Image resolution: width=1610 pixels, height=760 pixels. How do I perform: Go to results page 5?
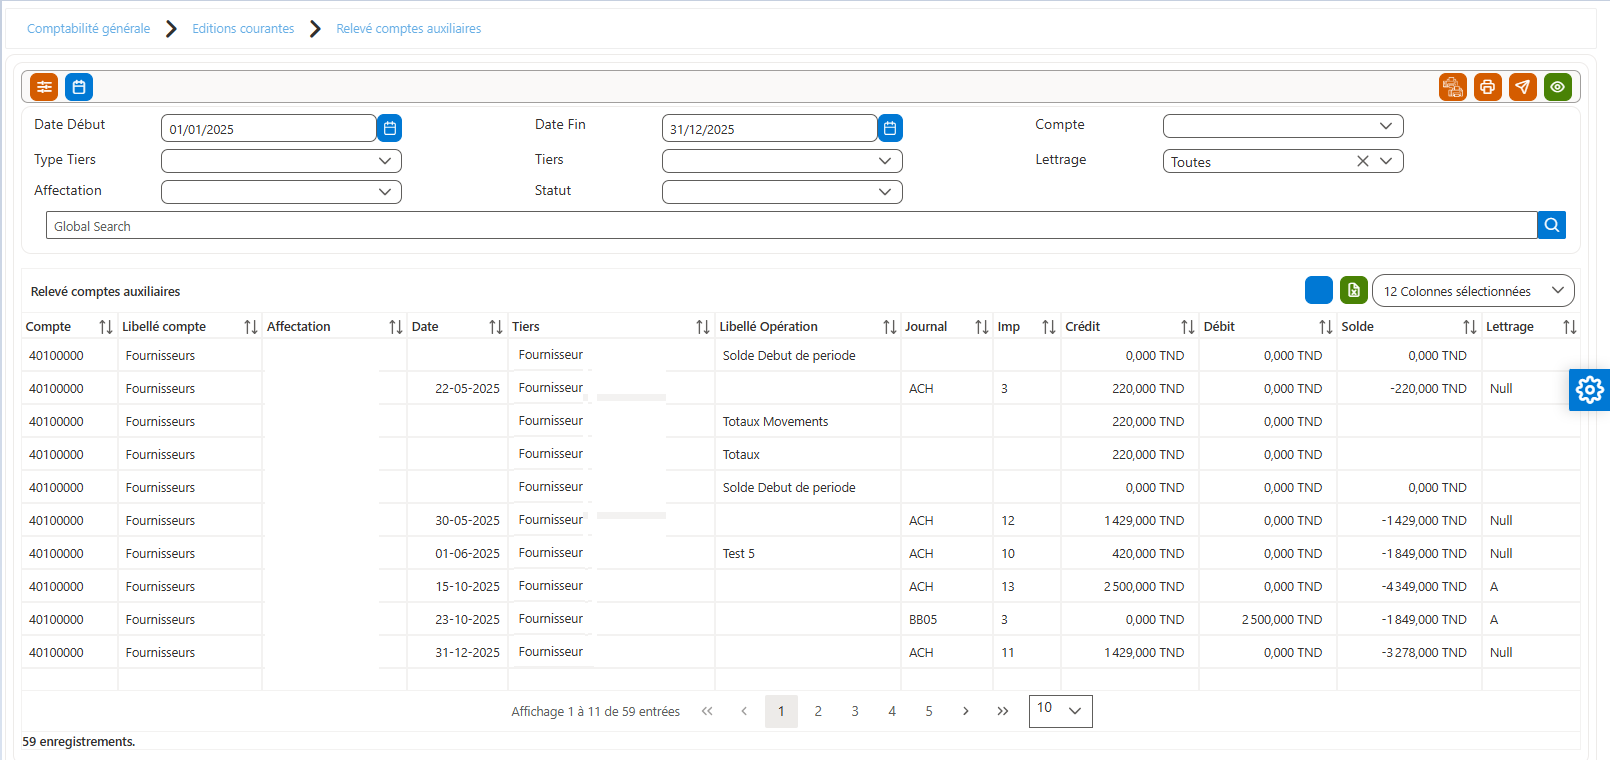click(929, 711)
